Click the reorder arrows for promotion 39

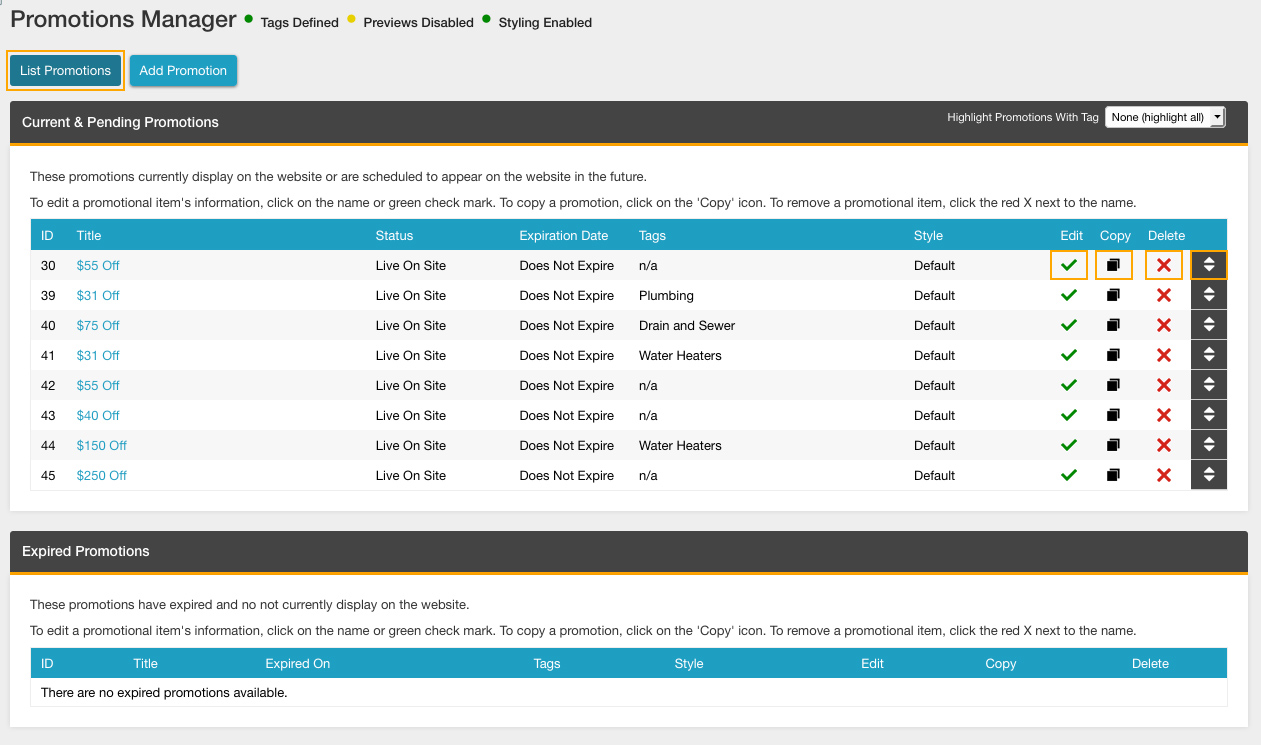[x=1208, y=295]
